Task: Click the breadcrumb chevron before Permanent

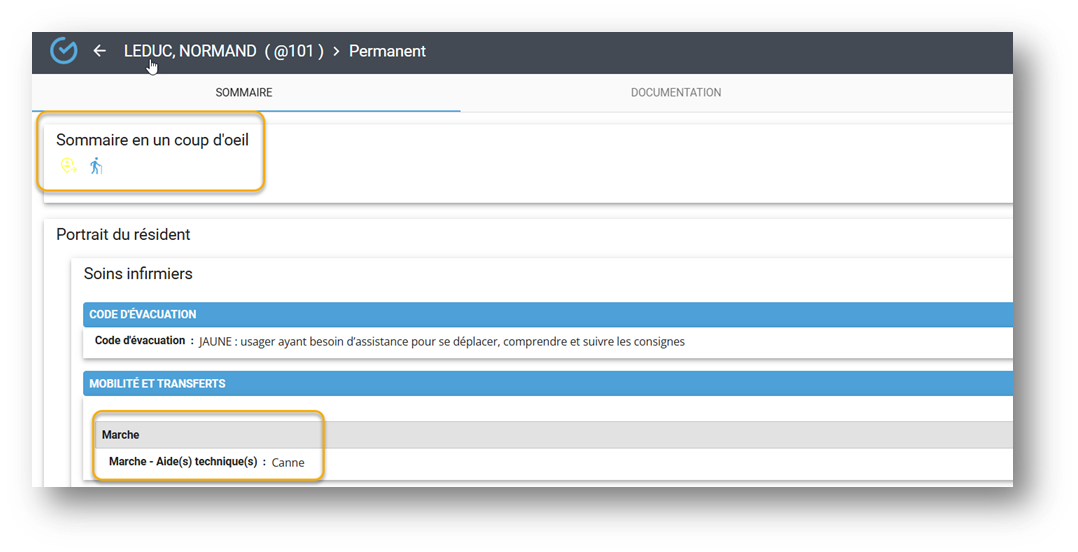Action: click(x=337, y=51)
